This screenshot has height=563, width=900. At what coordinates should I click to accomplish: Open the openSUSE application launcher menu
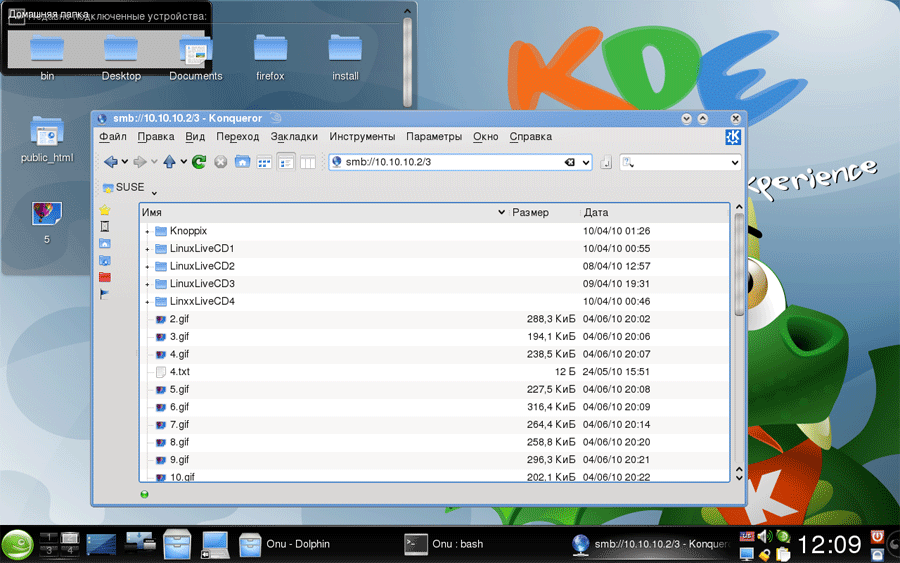17,544
